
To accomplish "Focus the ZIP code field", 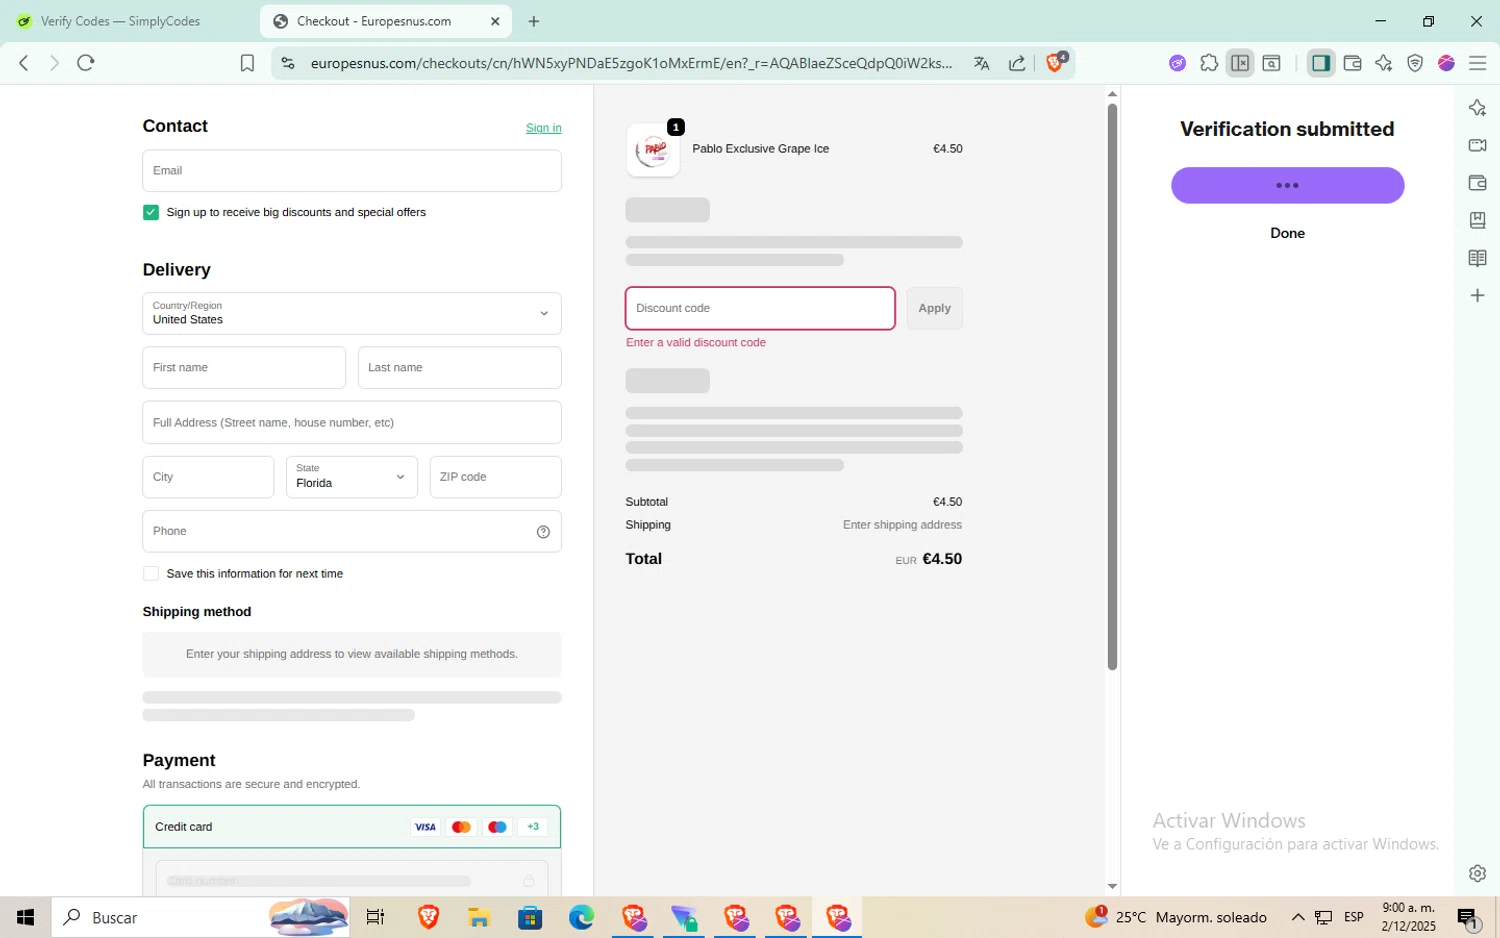I will [496, 477].
